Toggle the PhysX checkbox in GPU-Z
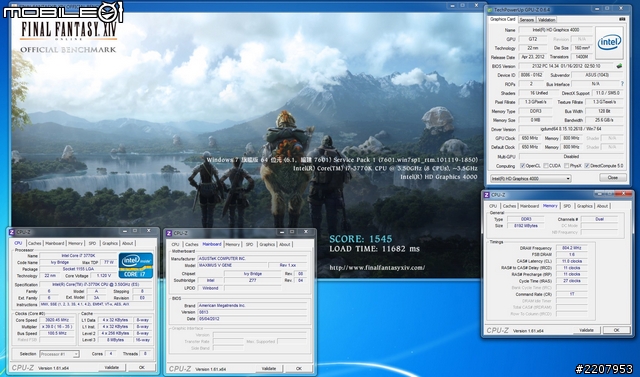Screen dimensions: 640x377 click(x=566, y=166)
